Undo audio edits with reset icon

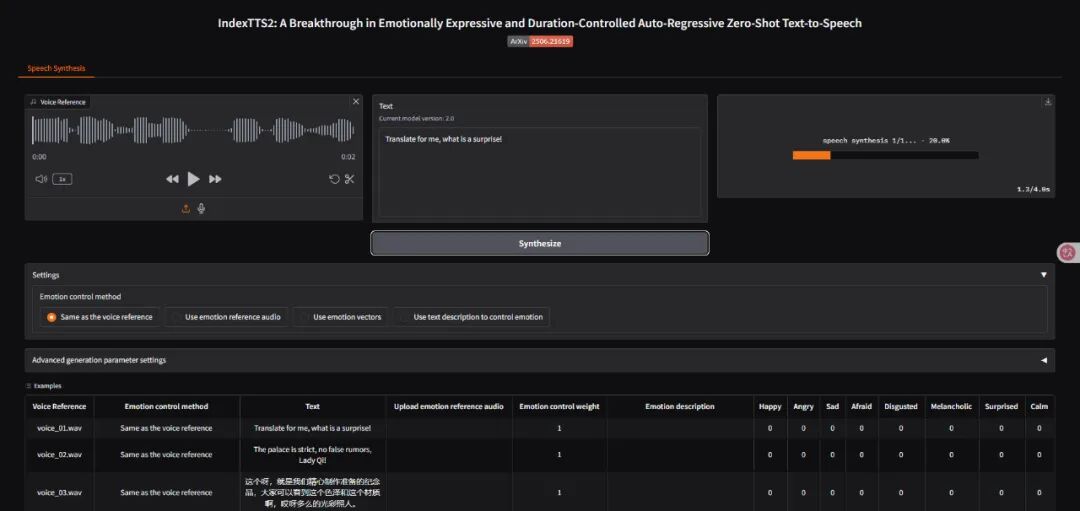pyautogui.click(x=334, y=179)
